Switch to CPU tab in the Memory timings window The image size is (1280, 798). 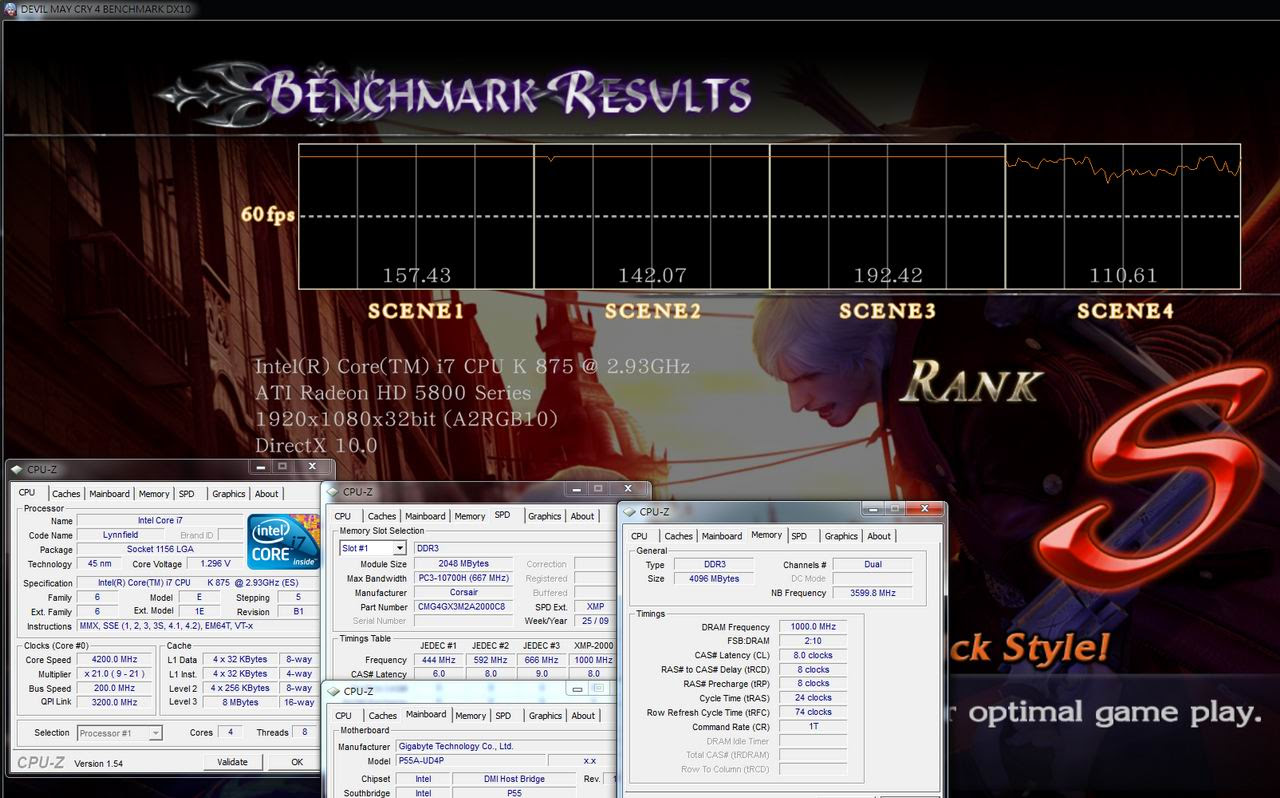click(x=639, y=537)
